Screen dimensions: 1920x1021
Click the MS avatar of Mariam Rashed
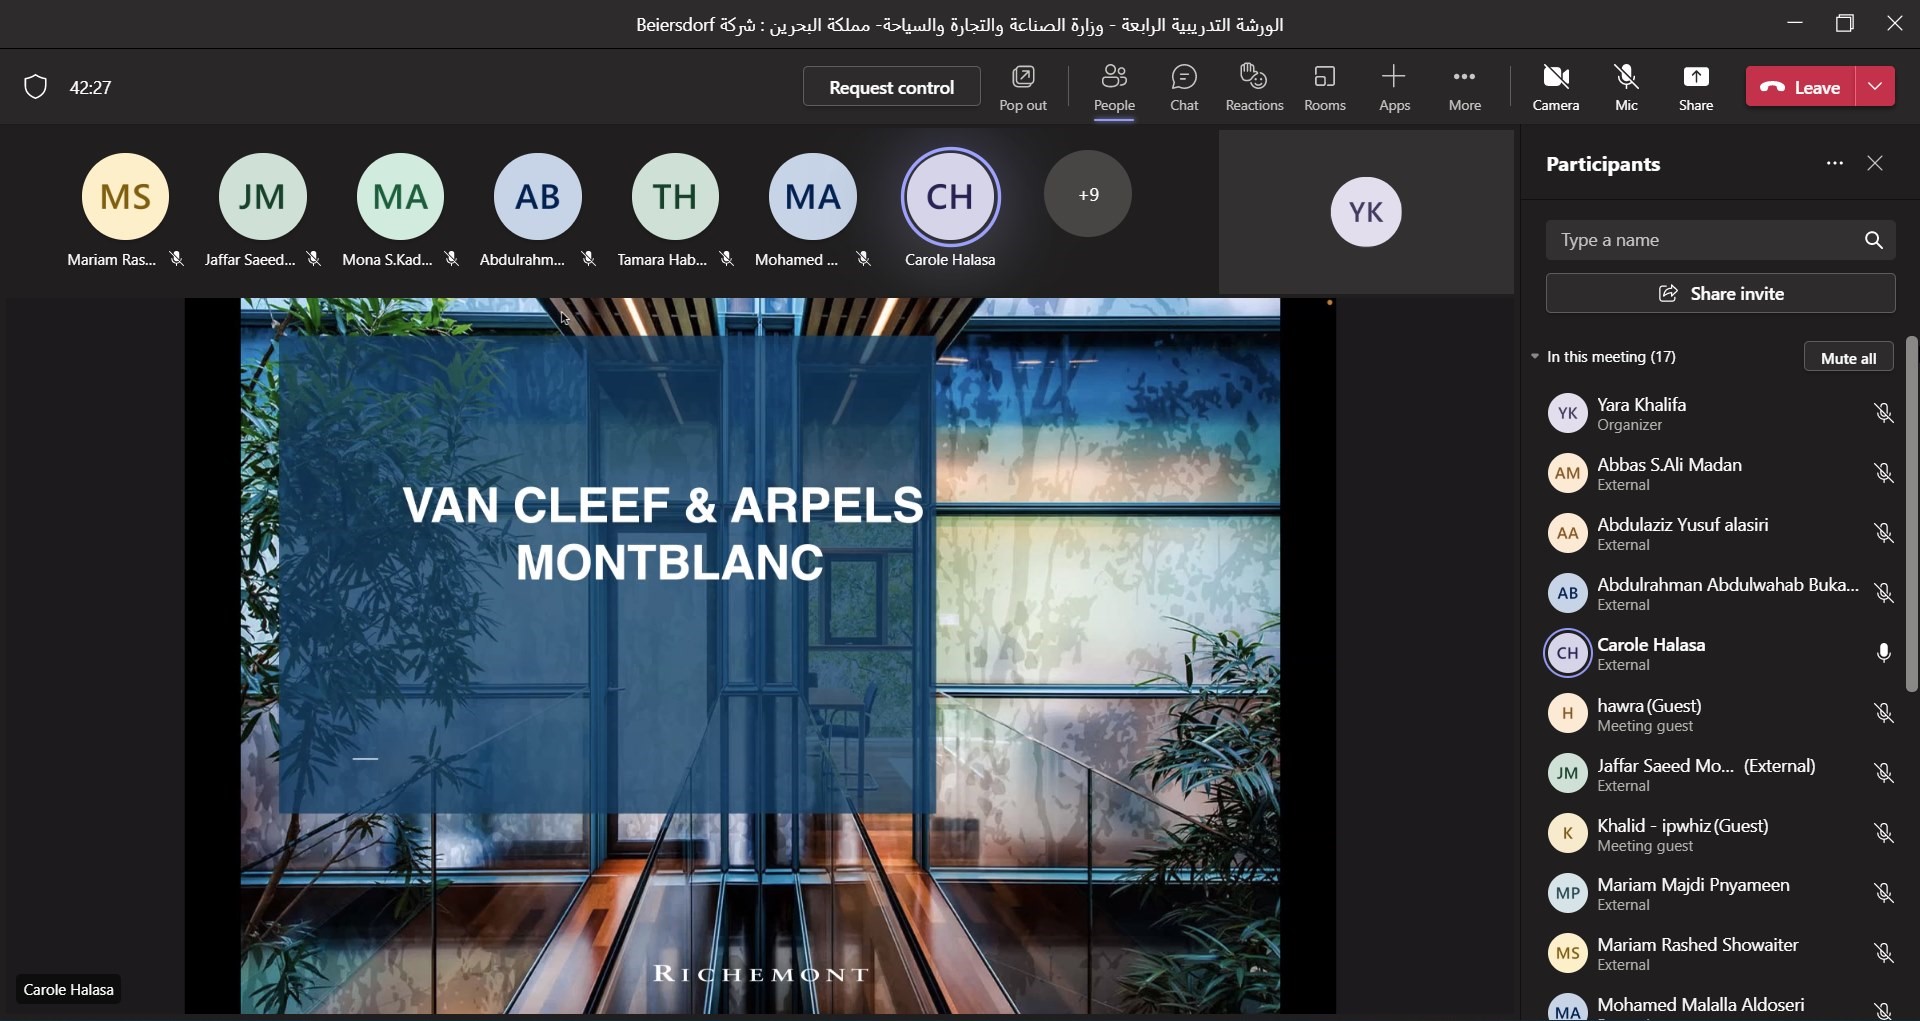pyautogui.click(x=125, y=196)
